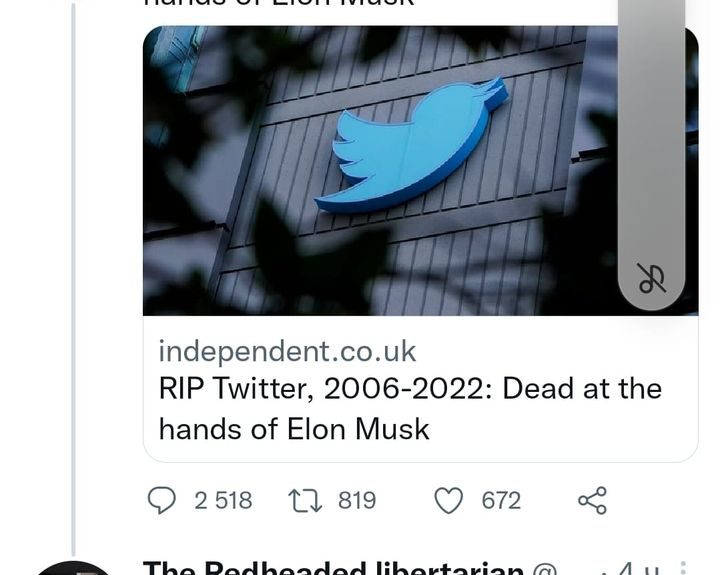The width and height of the screenshot is (720, 575).
Task: Click the truncated tweet text above the card
Action: [x=278, y=5]
